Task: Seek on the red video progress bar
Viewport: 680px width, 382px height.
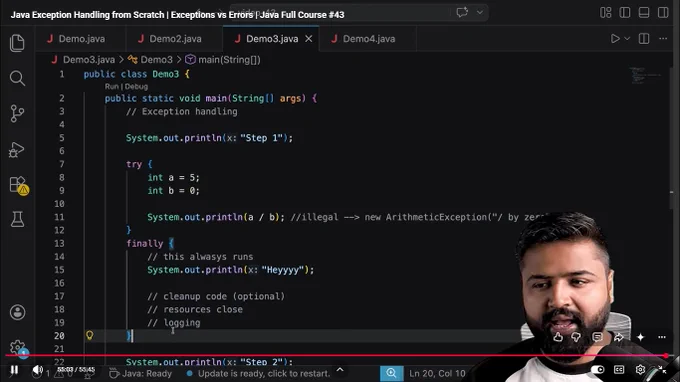Action: click(336, 356)
